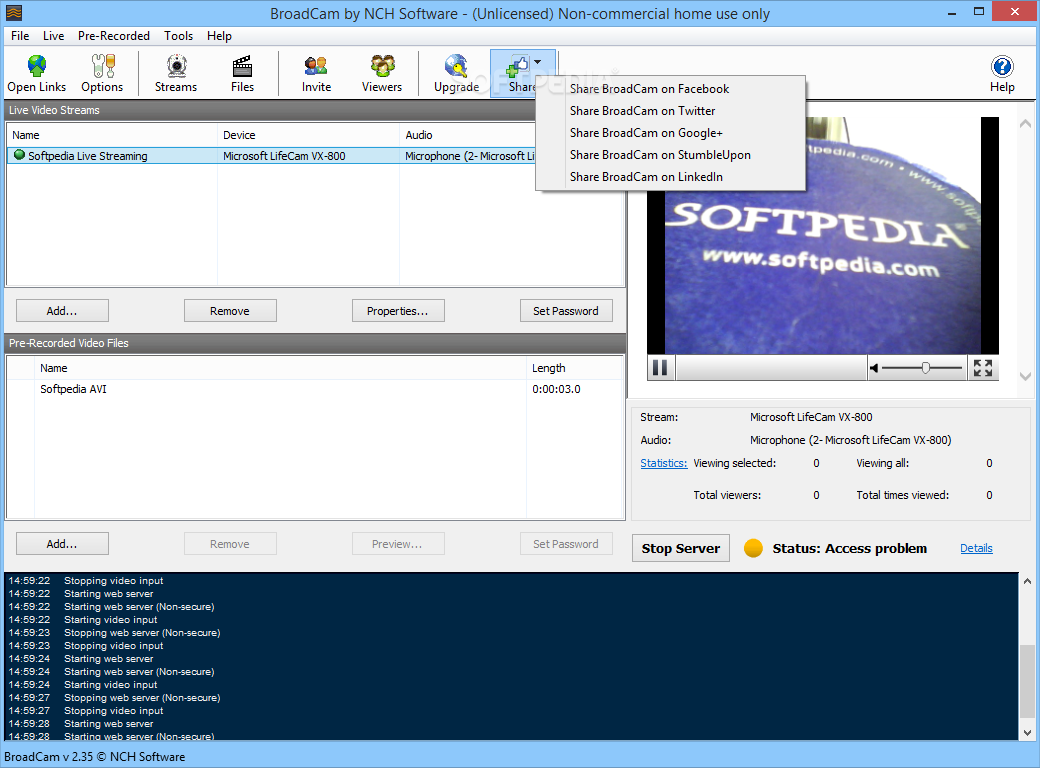The width and height of the screenshot is (1040, 768).
Task: Click Remove under Live Video Streams
Action: [230, 310]
